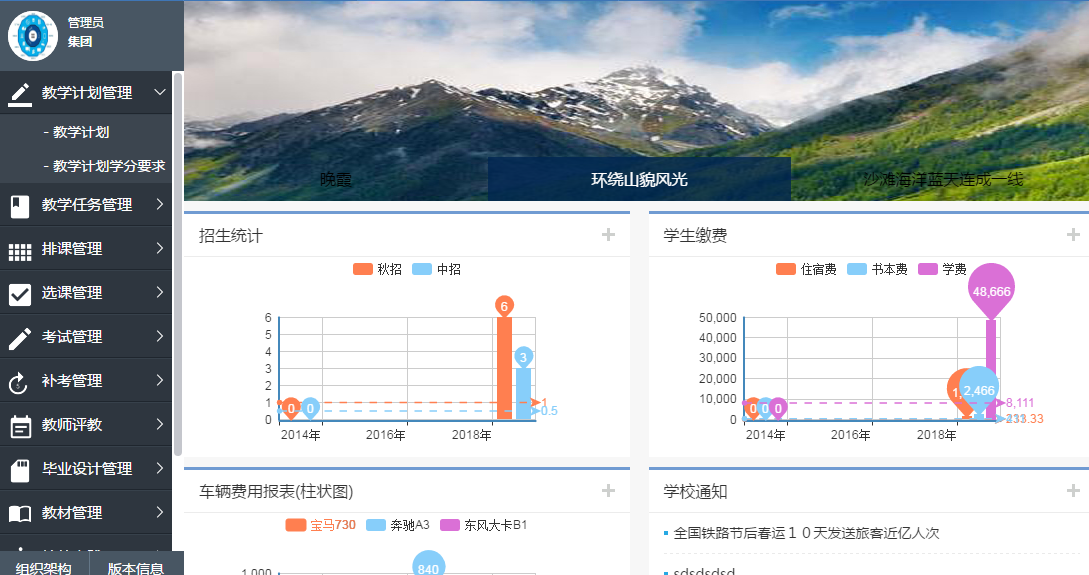1089x575 pixels.
Task: Switch to the 沙滩海洋蓝天连成一线 banner tab
Action: [x=942, y=180]
